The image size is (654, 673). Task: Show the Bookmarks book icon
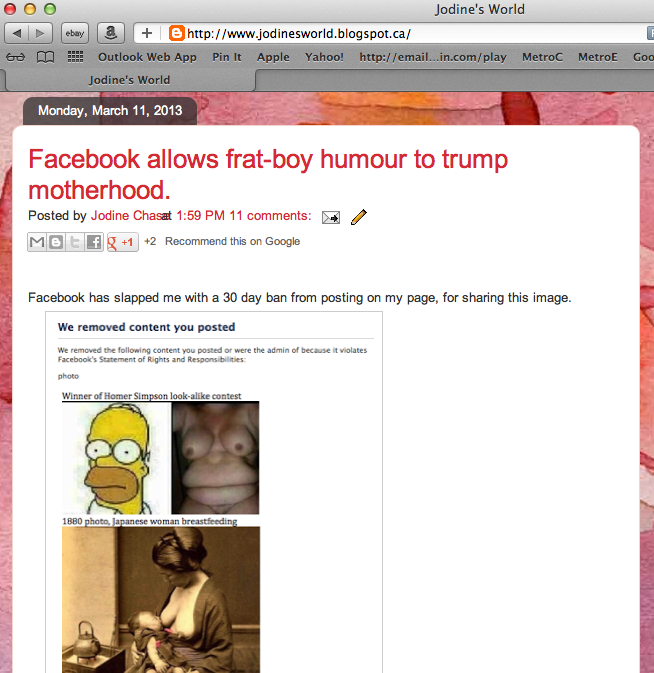tap(45, 57)
